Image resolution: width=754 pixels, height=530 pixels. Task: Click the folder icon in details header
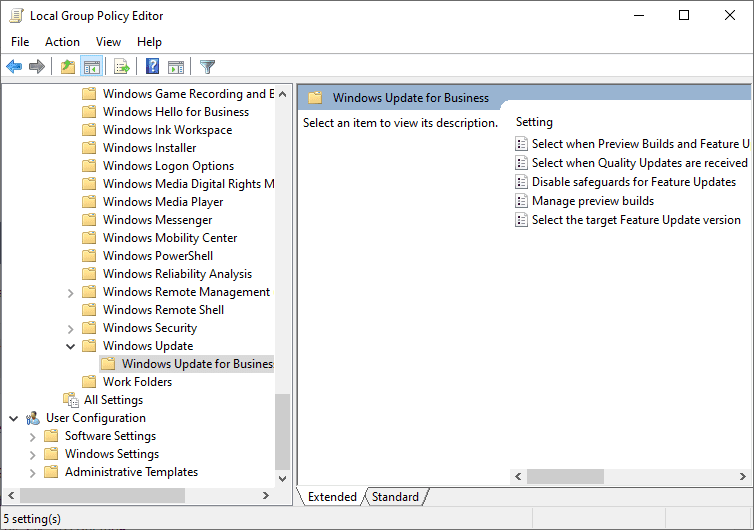point(315,98)
